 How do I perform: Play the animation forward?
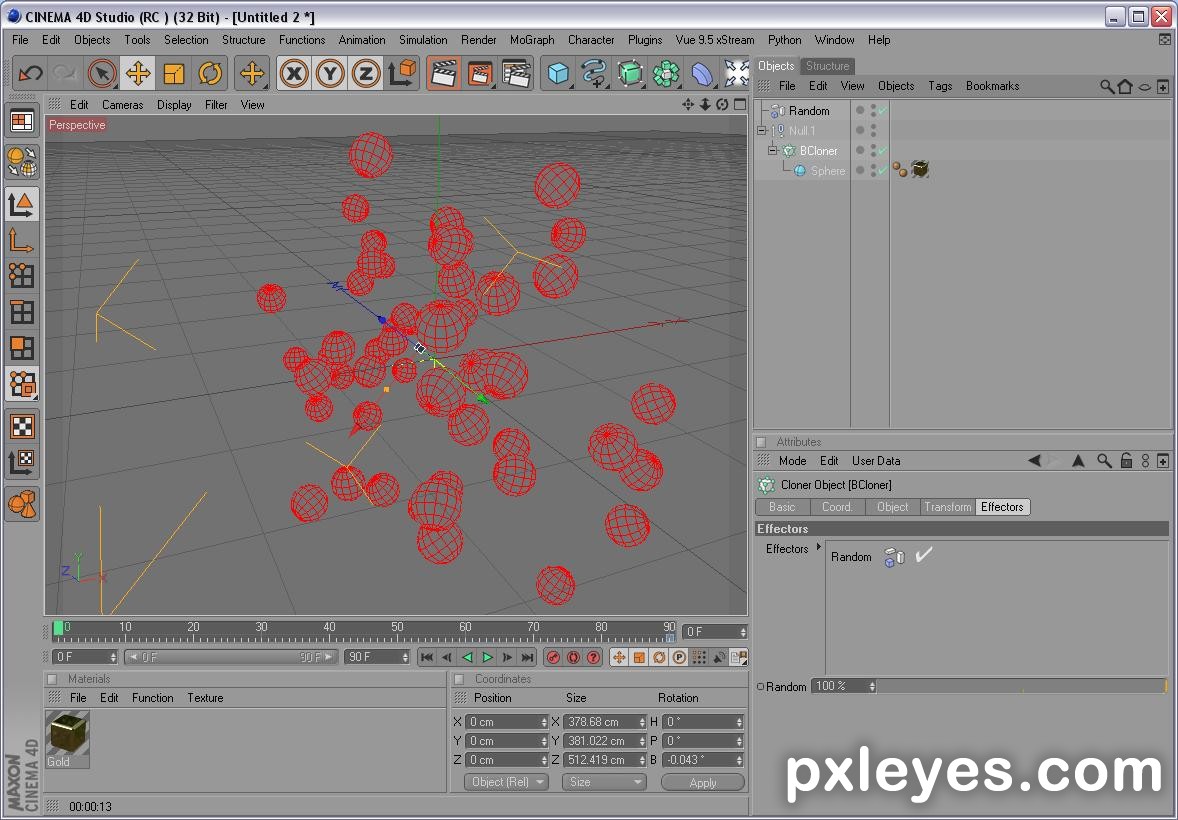[x=488, y=657]
